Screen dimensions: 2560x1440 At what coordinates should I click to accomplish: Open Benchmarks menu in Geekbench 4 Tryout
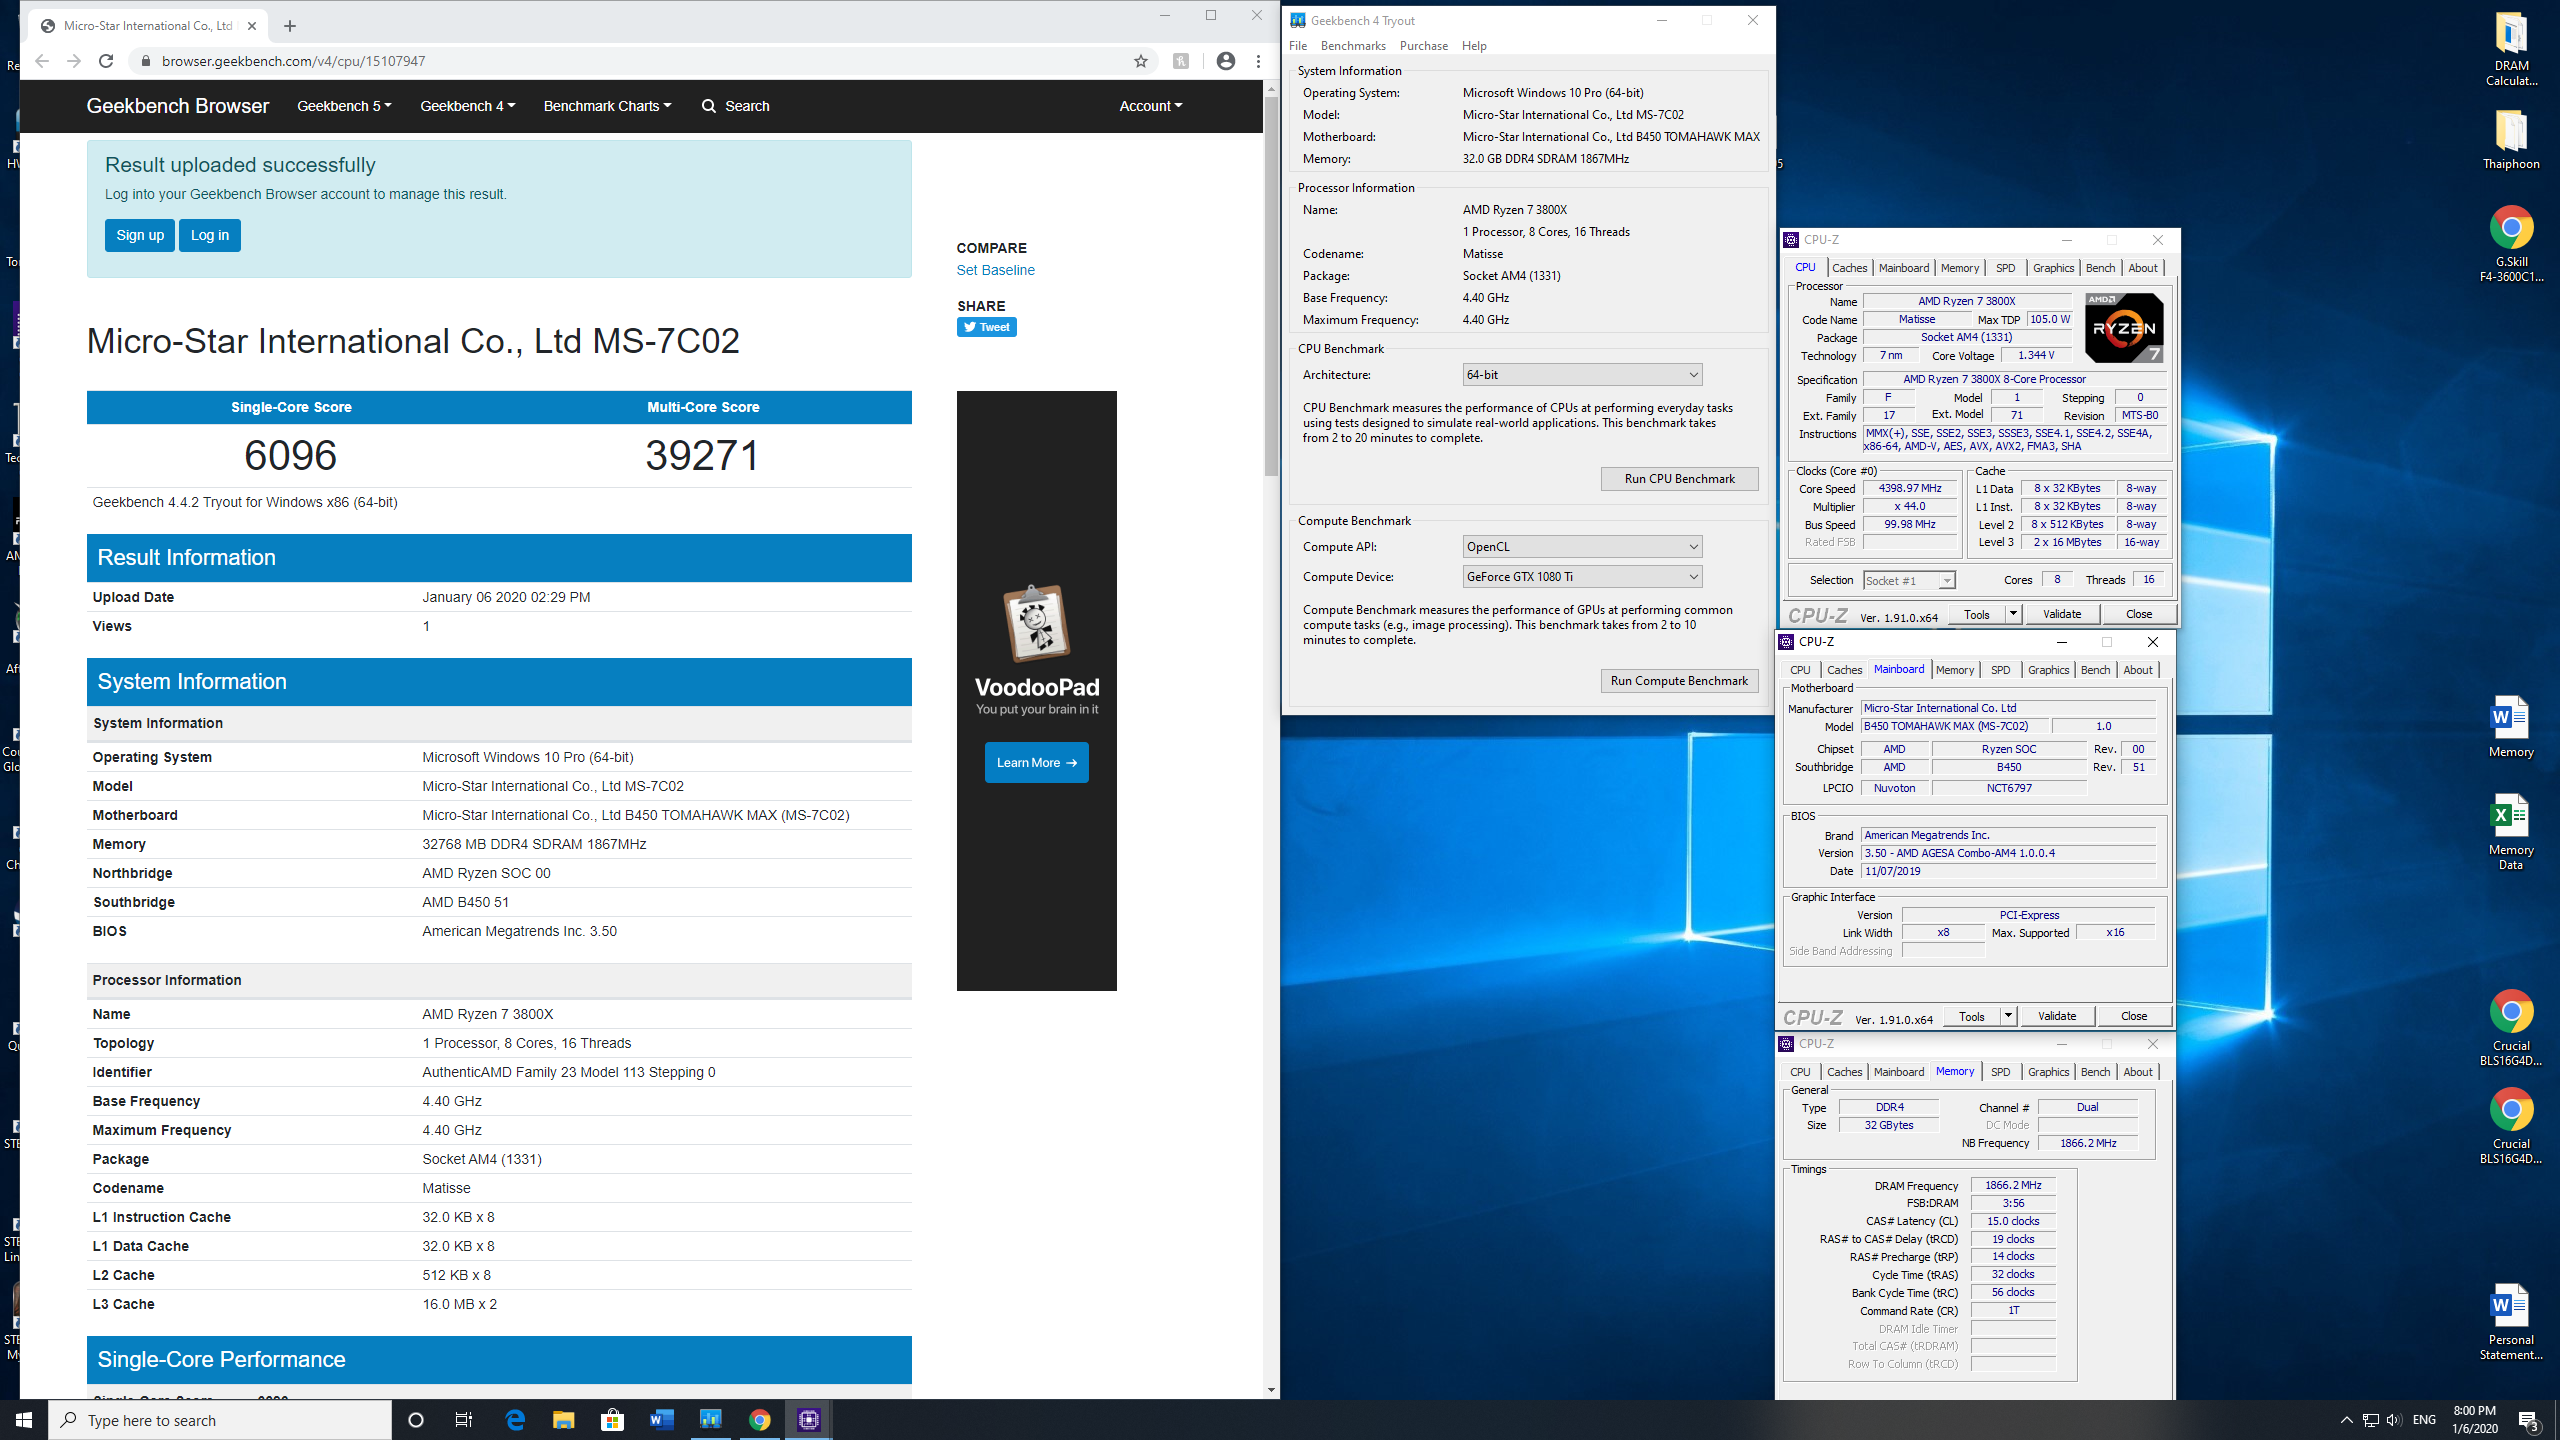pyautogui.click(x=1353, y=46)
